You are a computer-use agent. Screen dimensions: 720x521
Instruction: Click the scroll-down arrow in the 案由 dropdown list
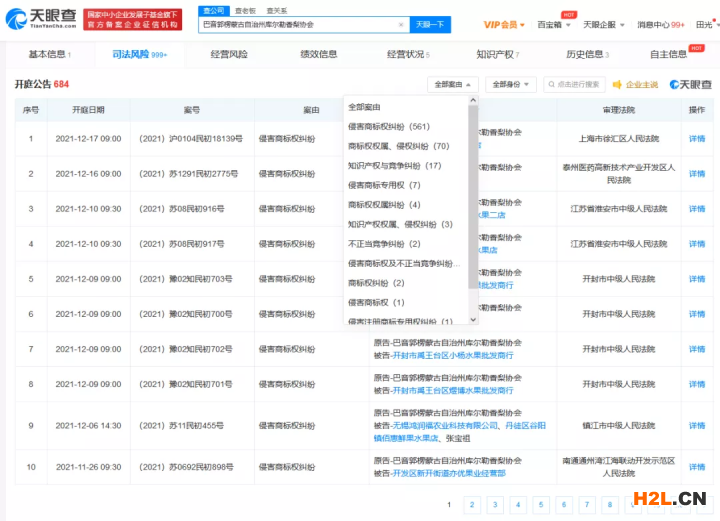click(473, 319)
